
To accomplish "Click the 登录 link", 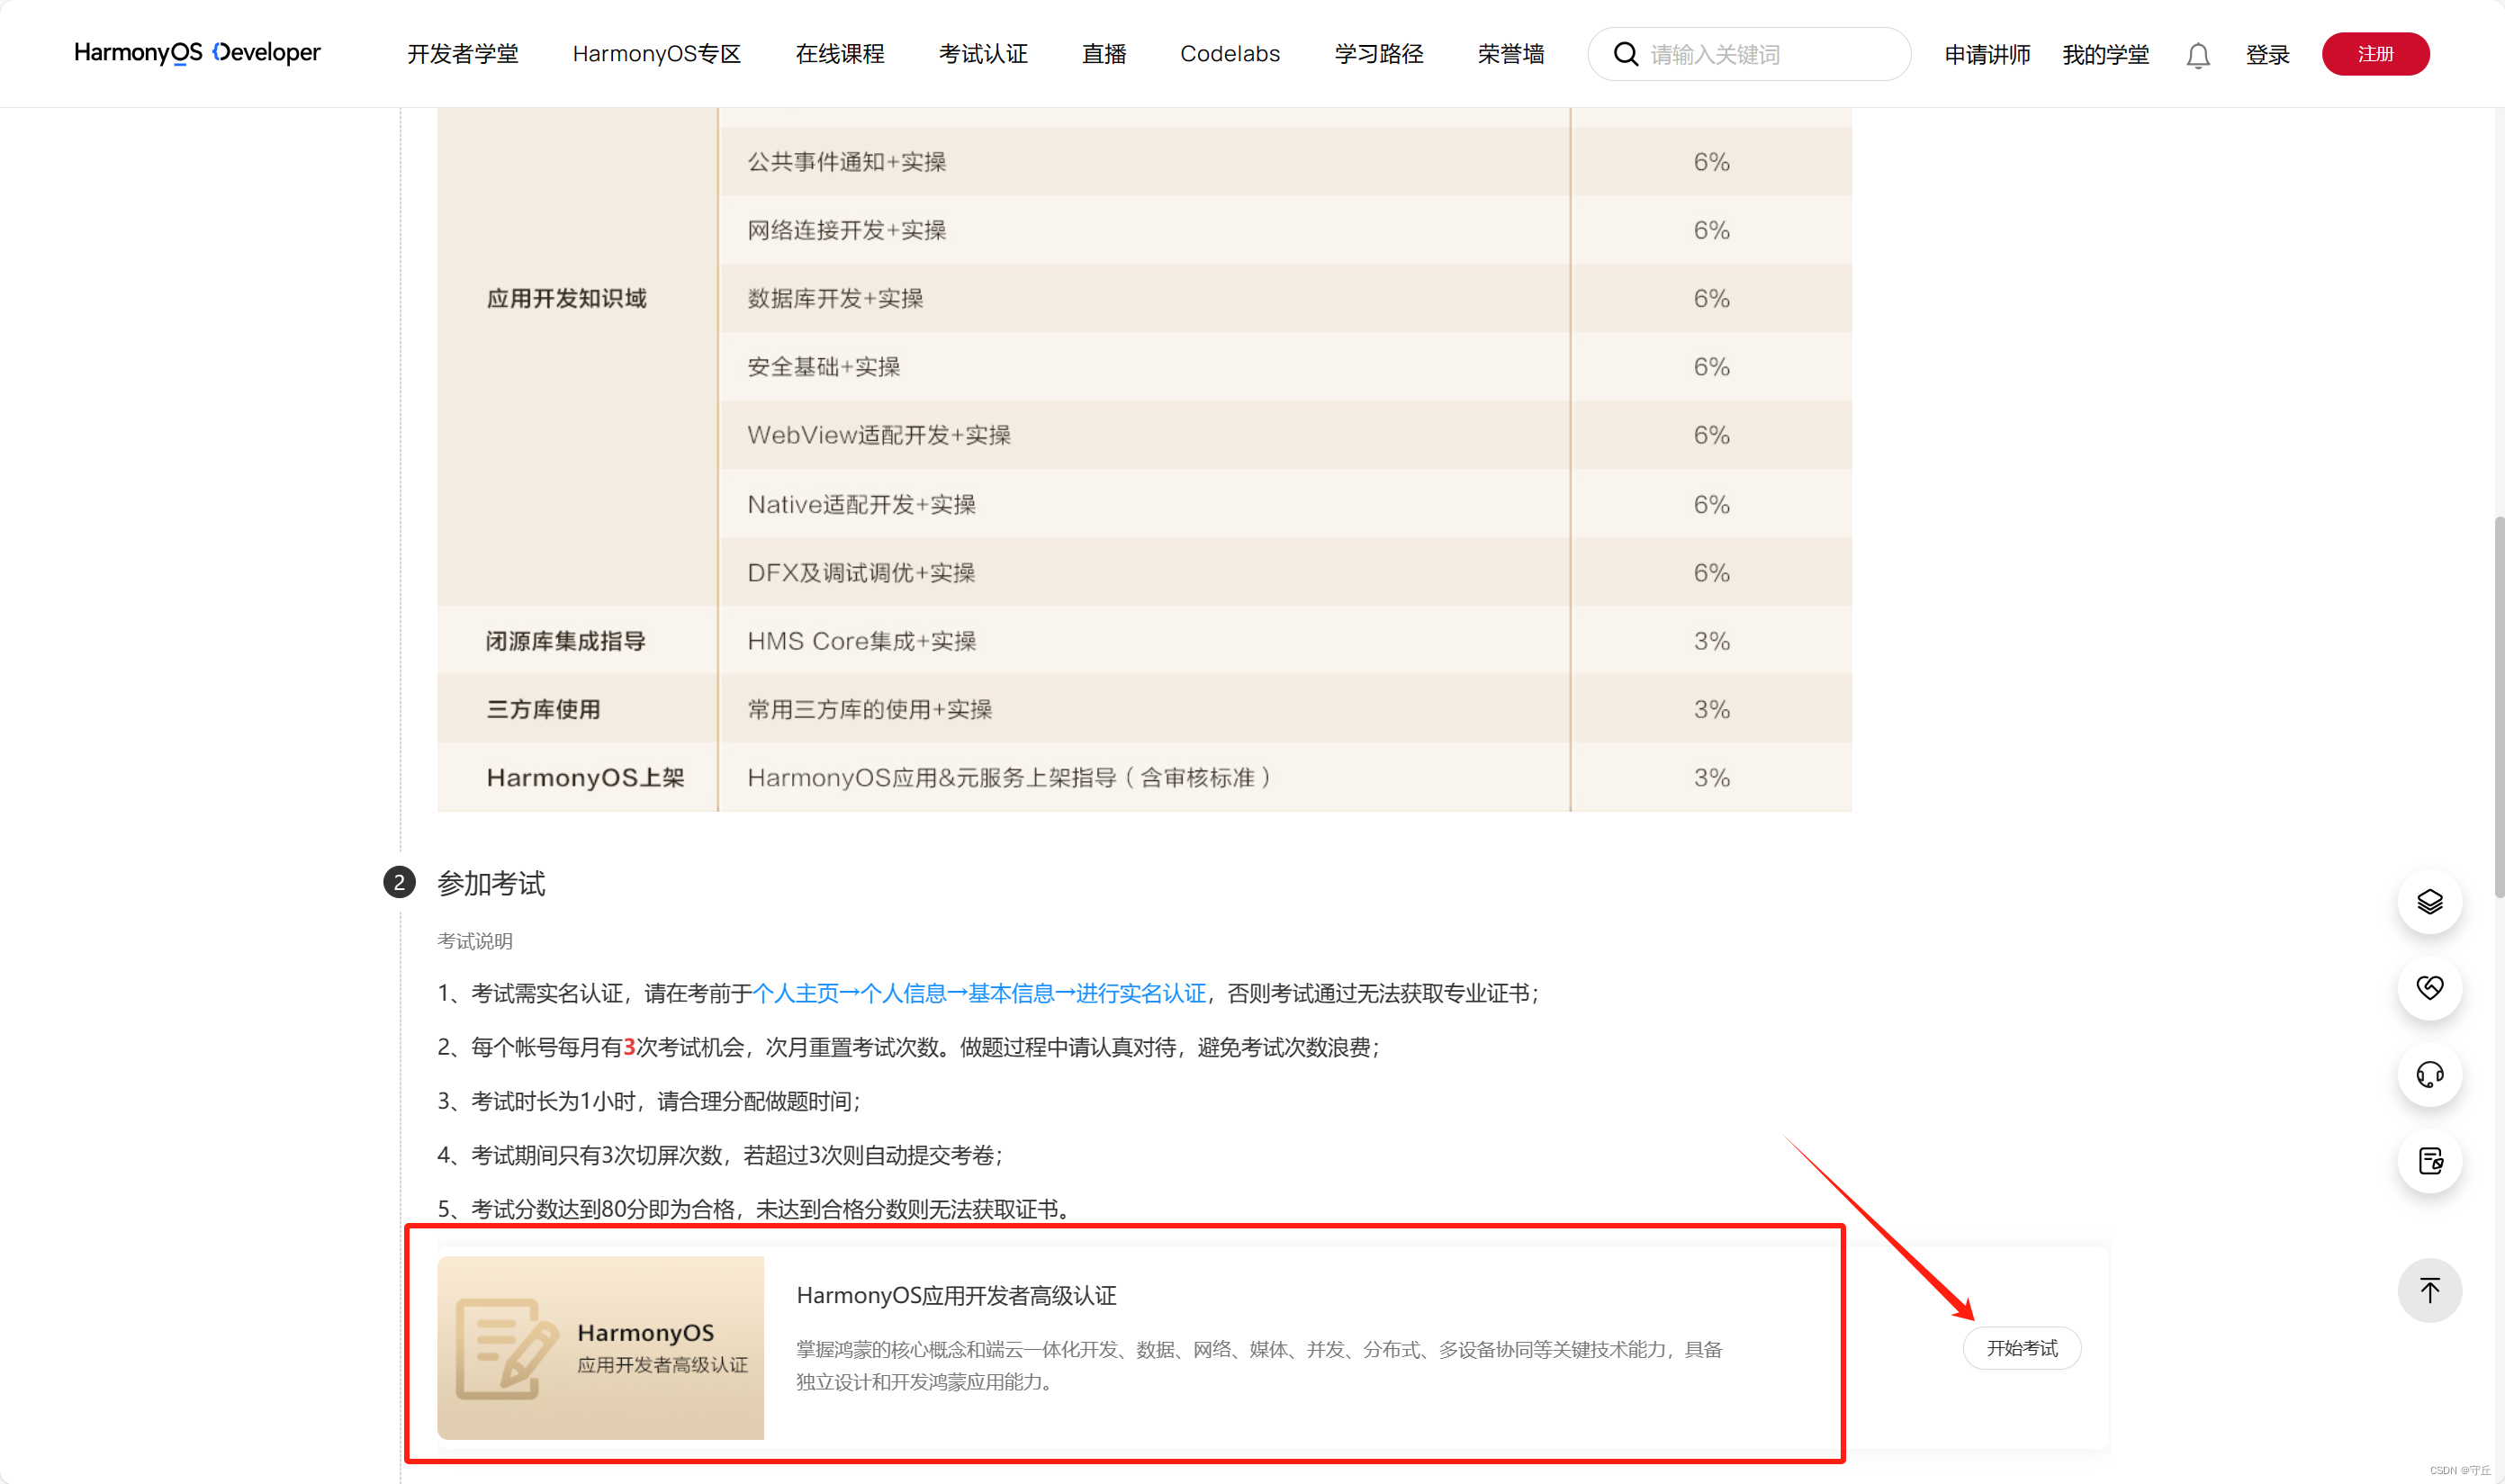I will pos(2267,54).
